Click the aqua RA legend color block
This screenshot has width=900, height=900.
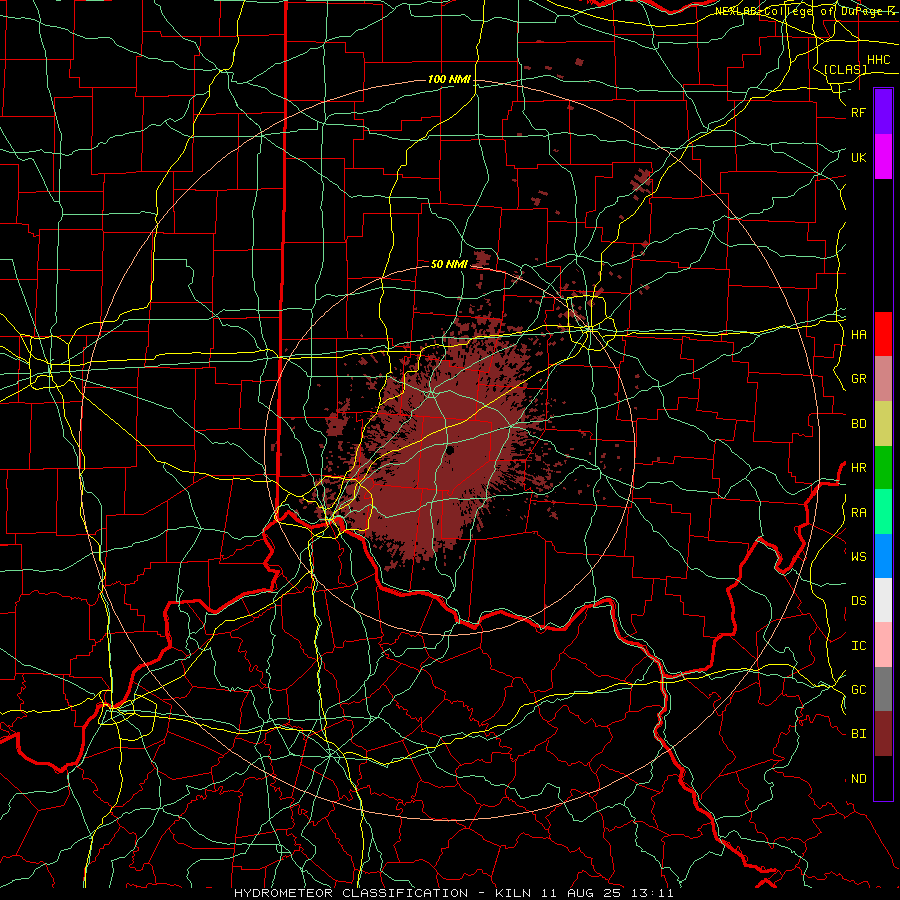pyautogui.click(x=883, y=512)
